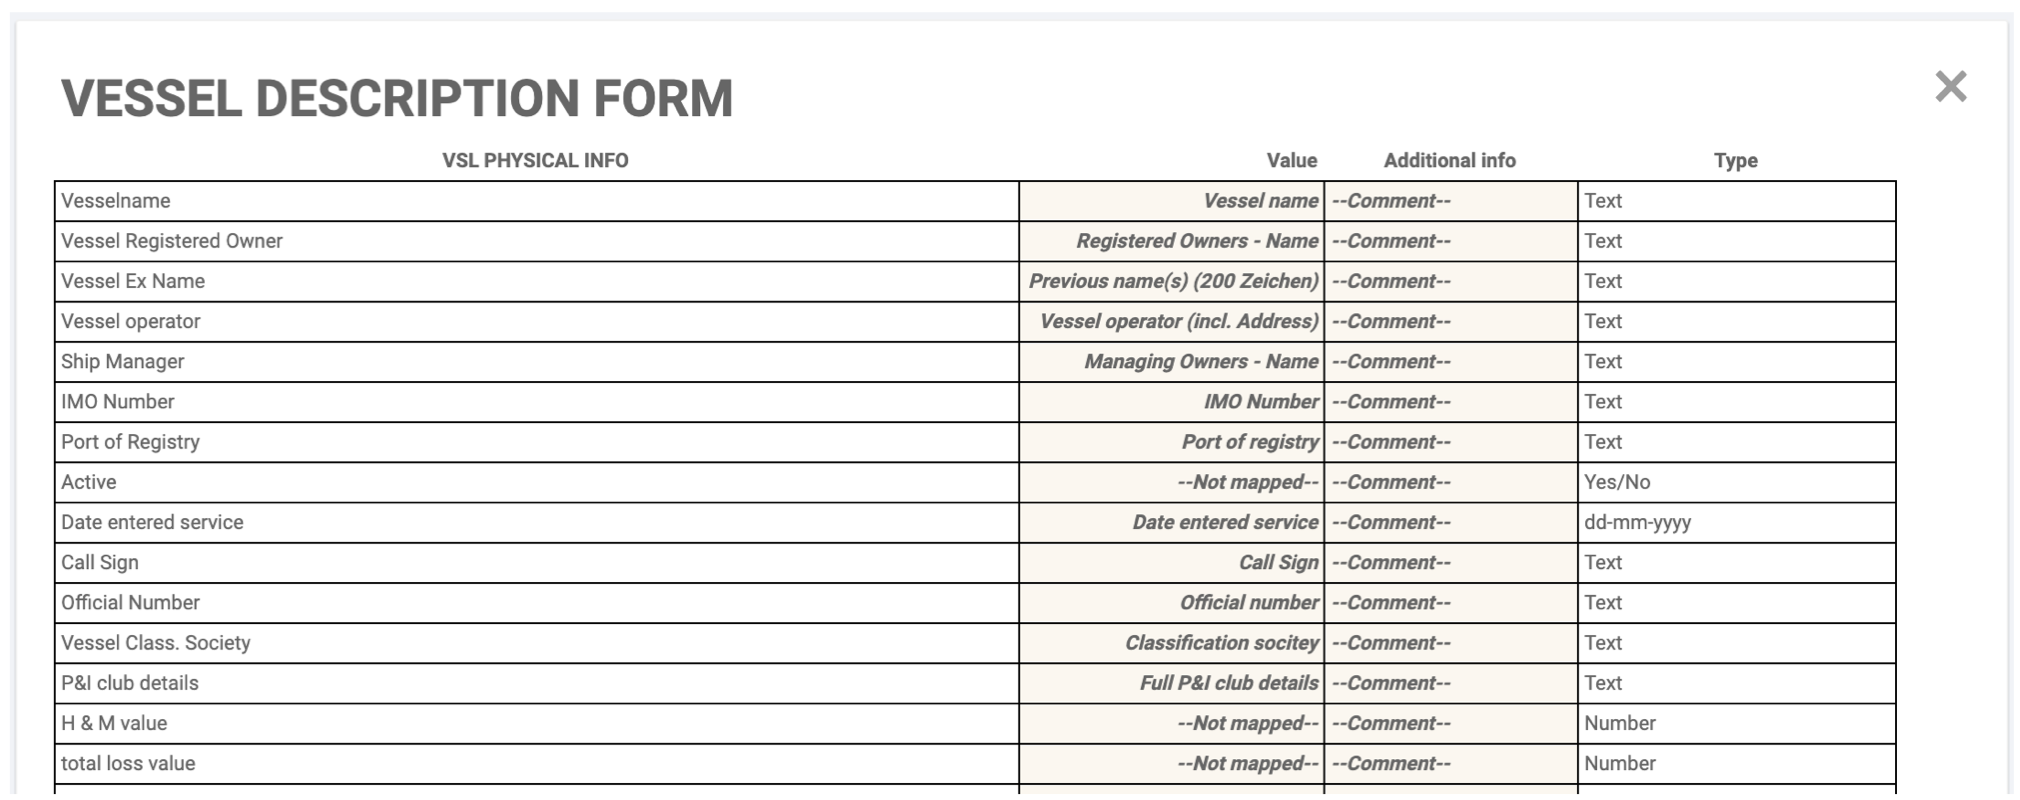Open the 'Date entered service' value cell

pyautogui.click(x=1224, y=522)
